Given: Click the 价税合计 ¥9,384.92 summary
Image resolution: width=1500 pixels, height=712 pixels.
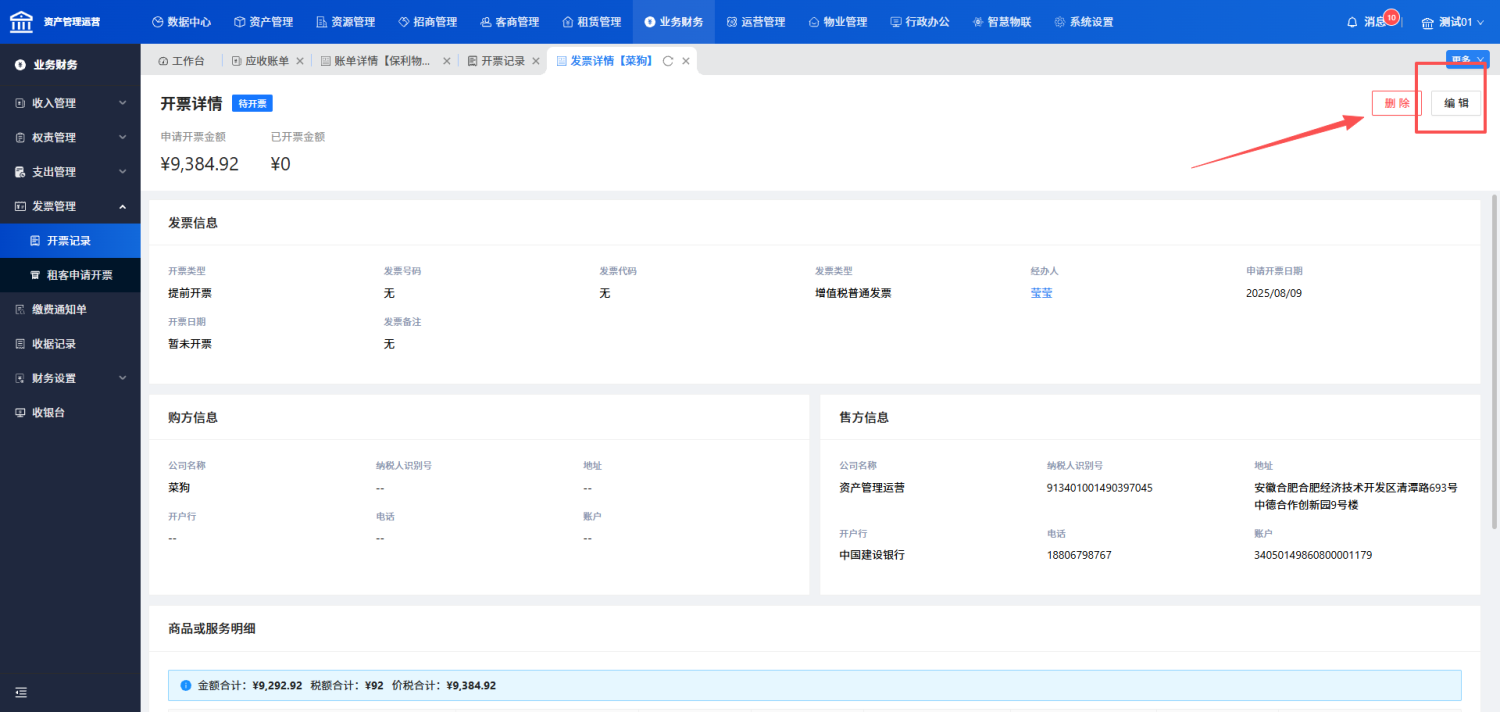Looking at the screenshot, I should tap(444, 686).
